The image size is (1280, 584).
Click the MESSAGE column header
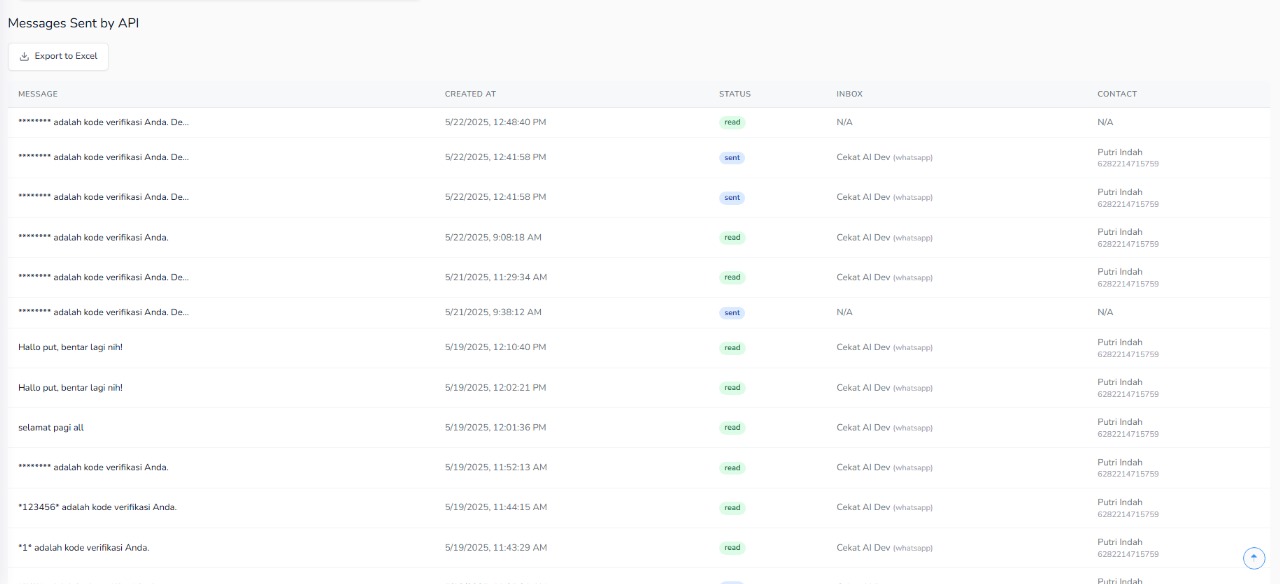tap(38, 94)
